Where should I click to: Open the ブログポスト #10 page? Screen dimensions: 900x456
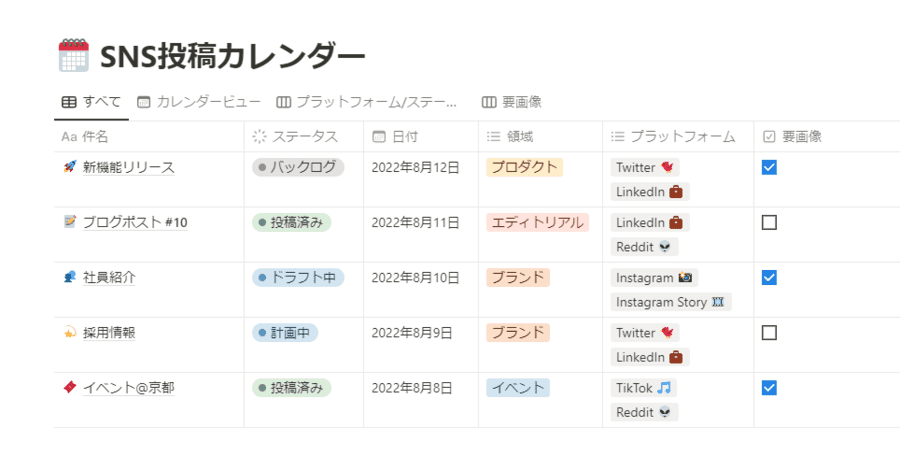click(x=135, y=222)
